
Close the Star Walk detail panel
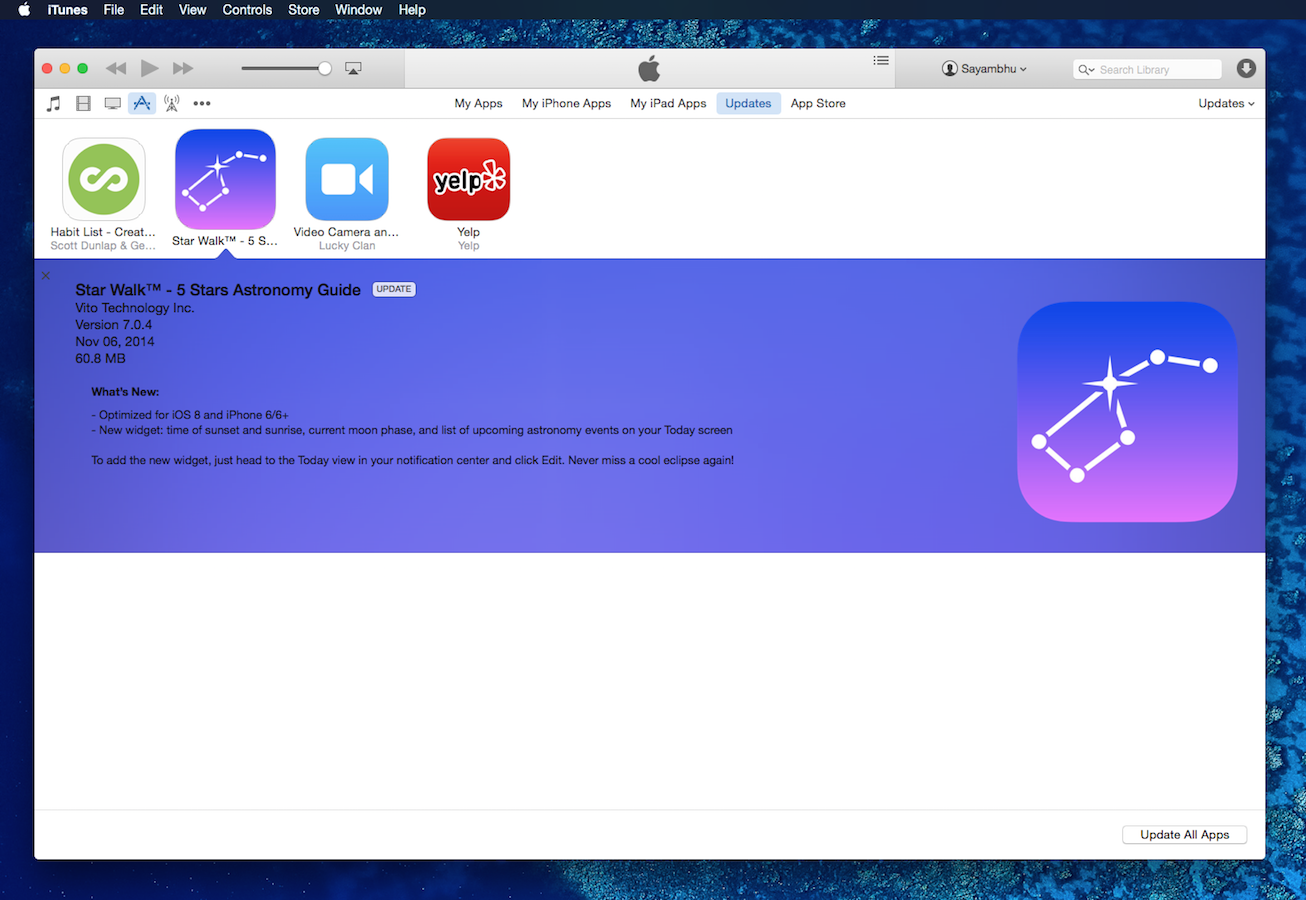coord(45,276)
